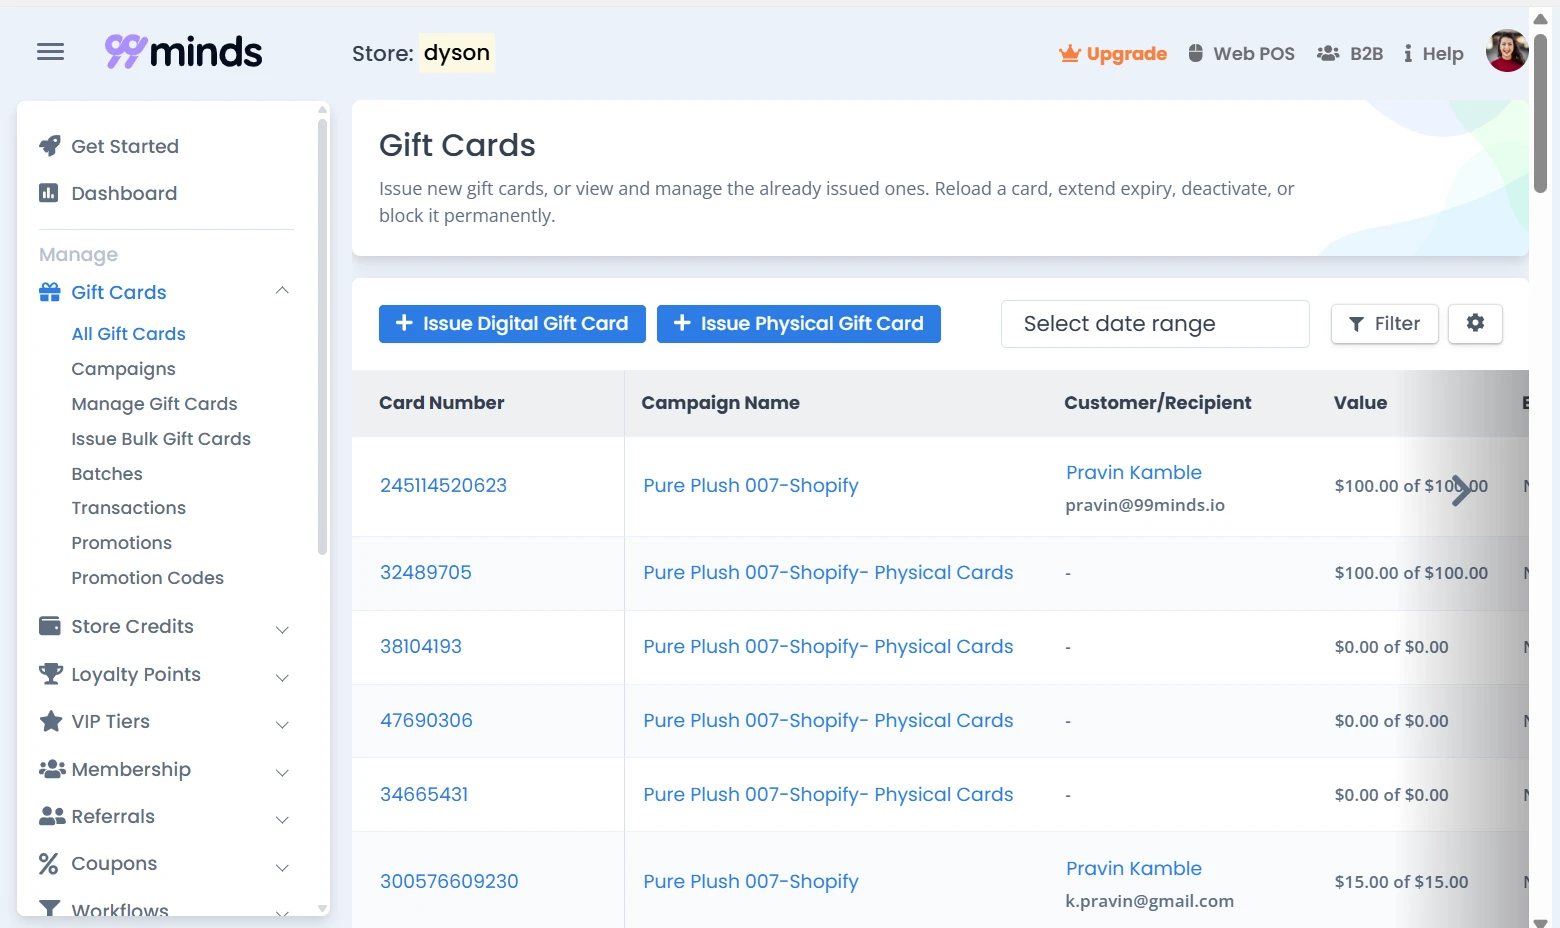Screen dimensions: 1560x928
Task: Open Promotions submenu item
Action: tap(121, 543)
